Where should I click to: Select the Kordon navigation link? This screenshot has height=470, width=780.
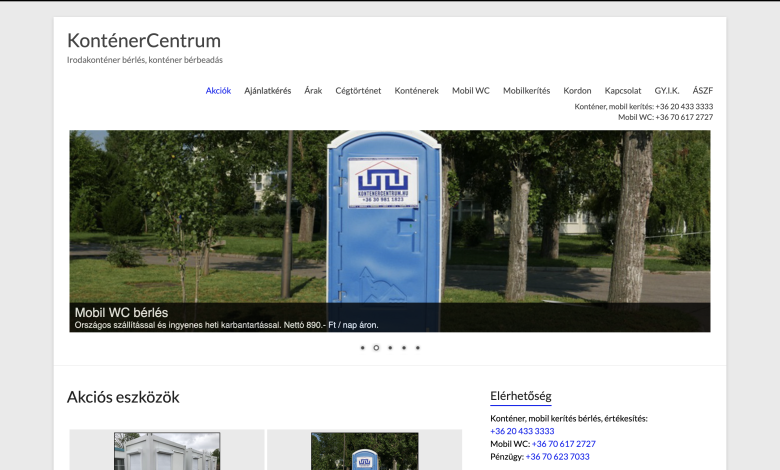(577, 91)
